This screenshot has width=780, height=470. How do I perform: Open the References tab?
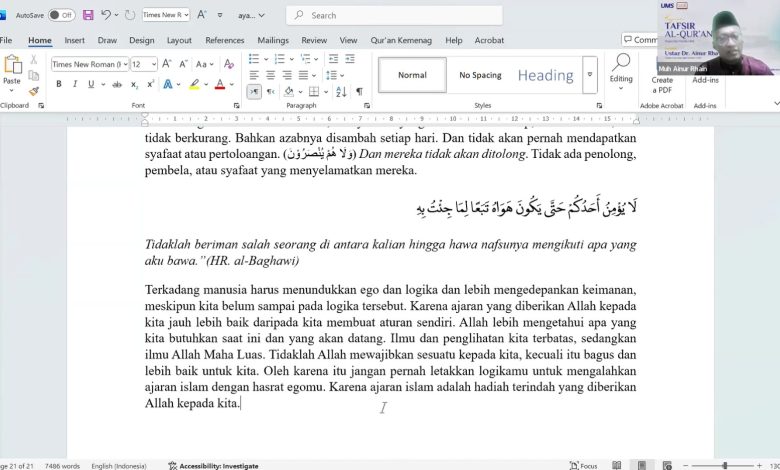coord(224,40)
